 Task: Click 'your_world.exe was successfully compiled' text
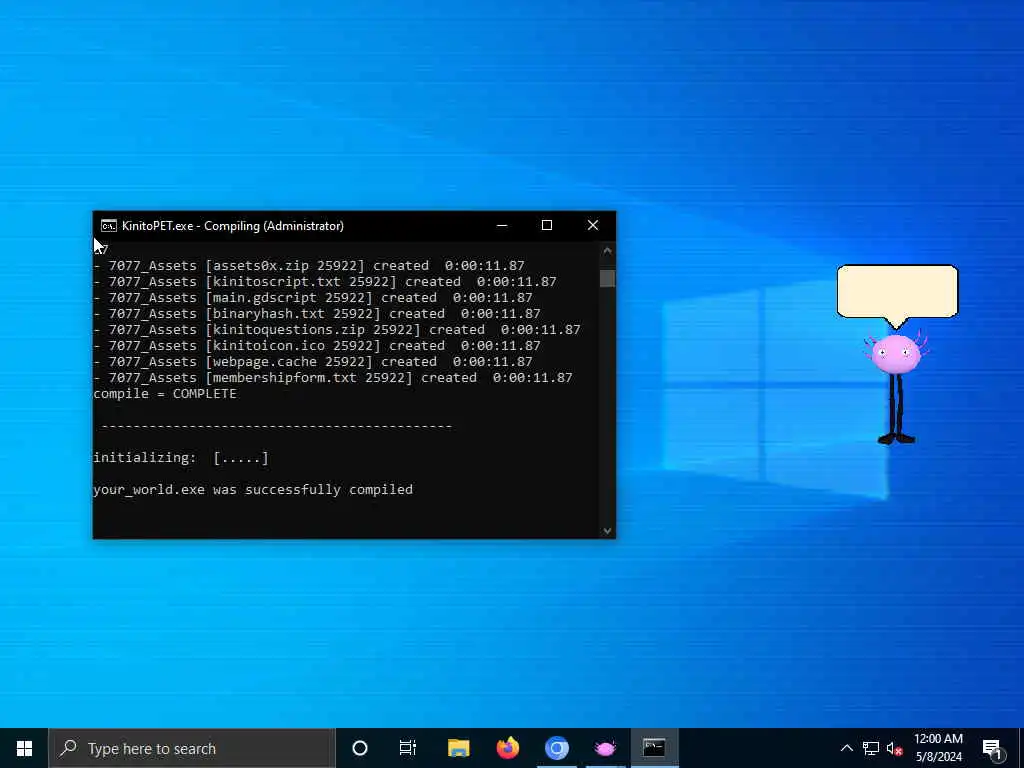tap(253, 490)
